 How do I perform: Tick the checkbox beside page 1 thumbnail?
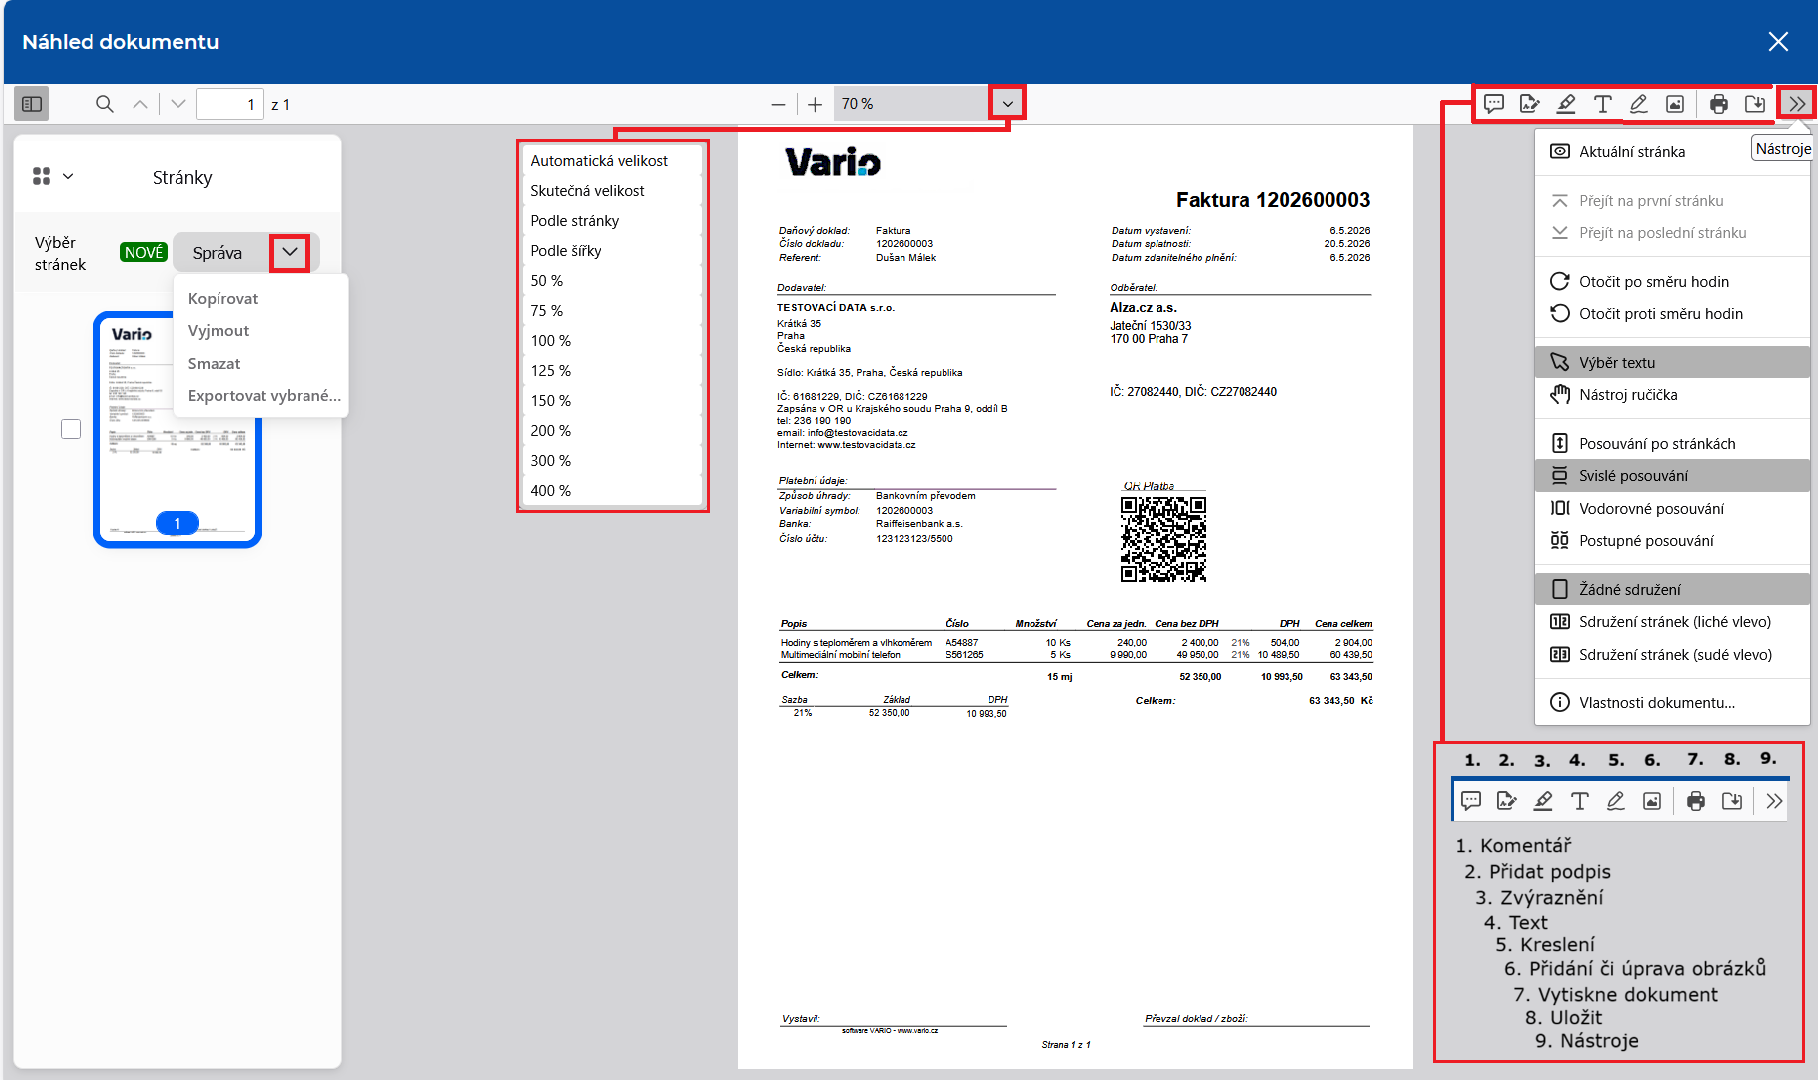click(71, 429)
